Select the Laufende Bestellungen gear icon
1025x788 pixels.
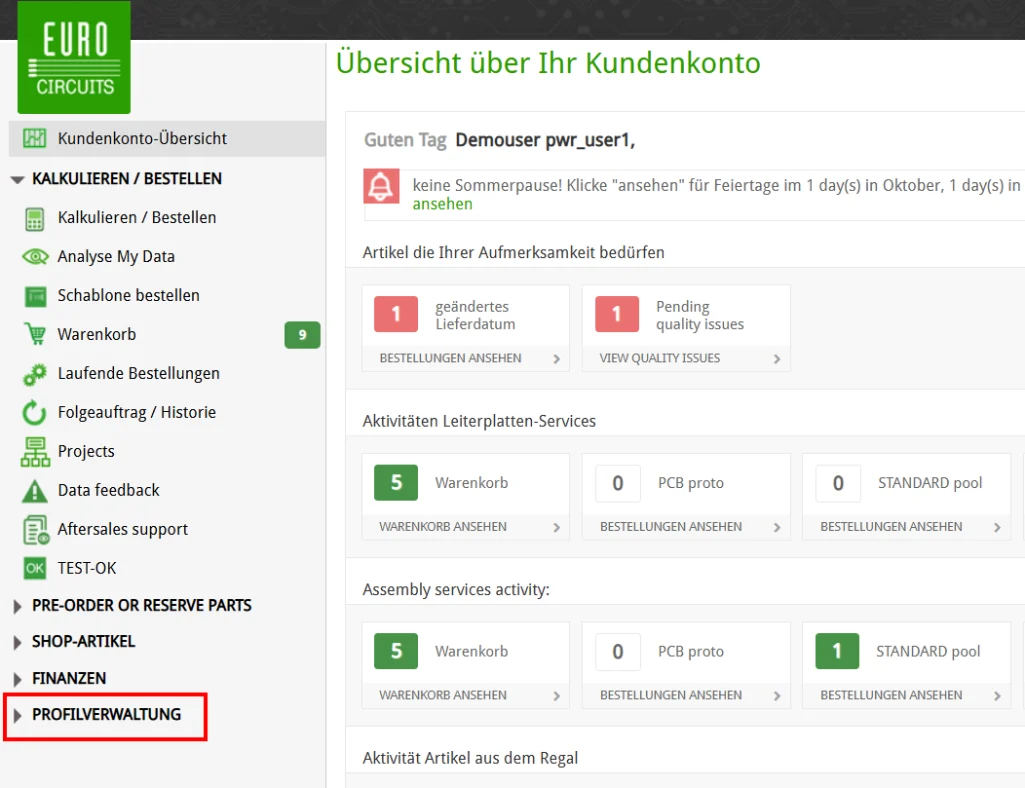tap(33, 373)
